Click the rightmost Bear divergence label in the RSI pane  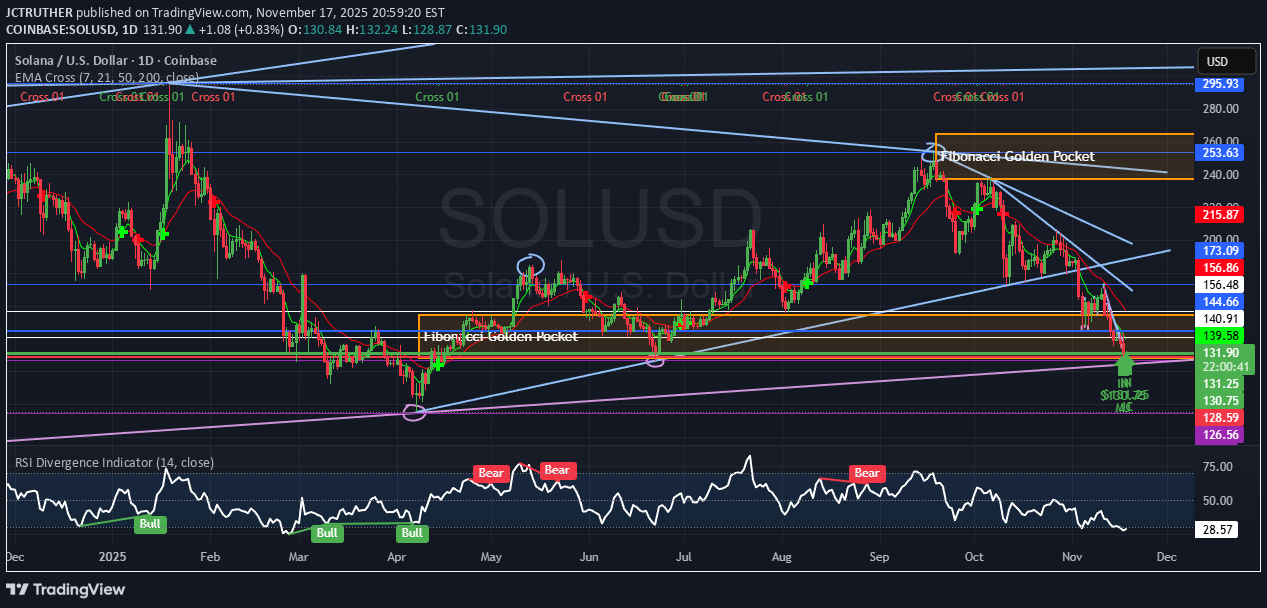[x=866, y=473]
